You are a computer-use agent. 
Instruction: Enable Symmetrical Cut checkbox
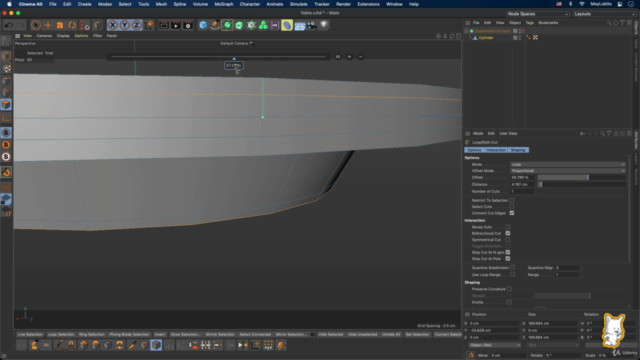(508, 240)
